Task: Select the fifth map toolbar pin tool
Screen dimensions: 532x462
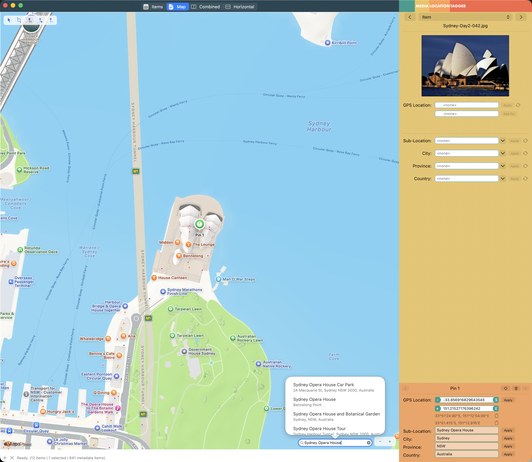Action: tap(51, 20)
